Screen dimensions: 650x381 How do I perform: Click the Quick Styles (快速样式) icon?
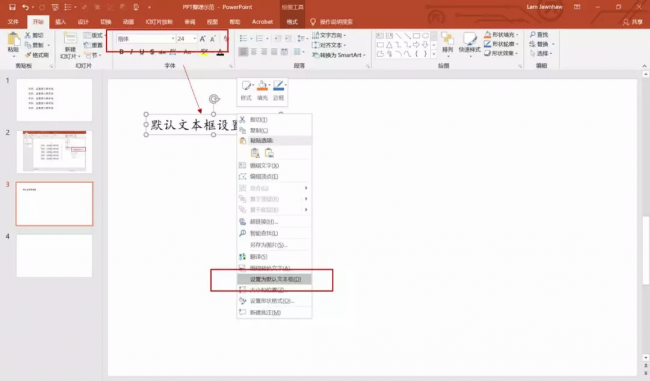(470, 39)
